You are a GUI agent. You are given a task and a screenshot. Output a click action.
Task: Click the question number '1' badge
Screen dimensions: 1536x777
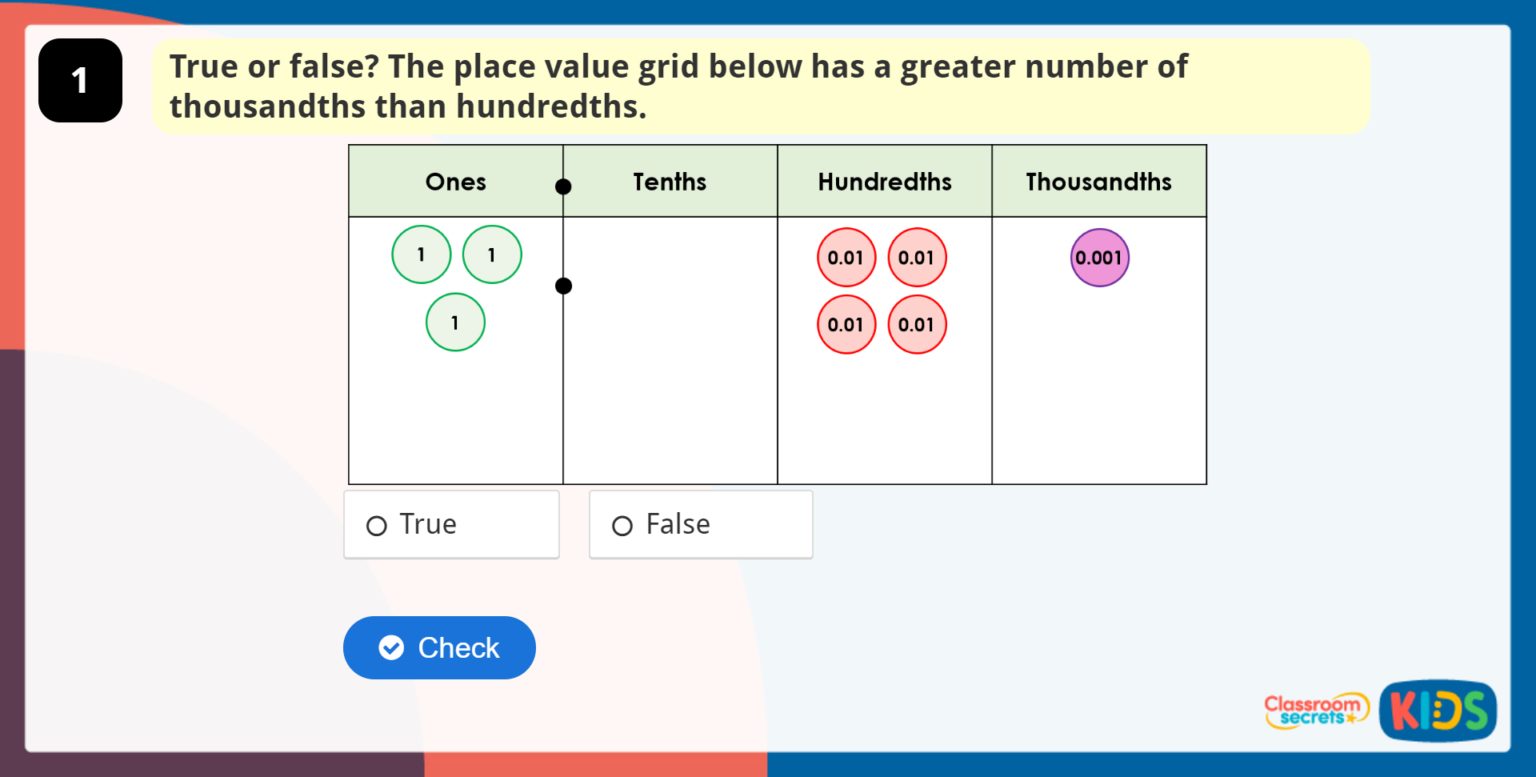point(80,80)
